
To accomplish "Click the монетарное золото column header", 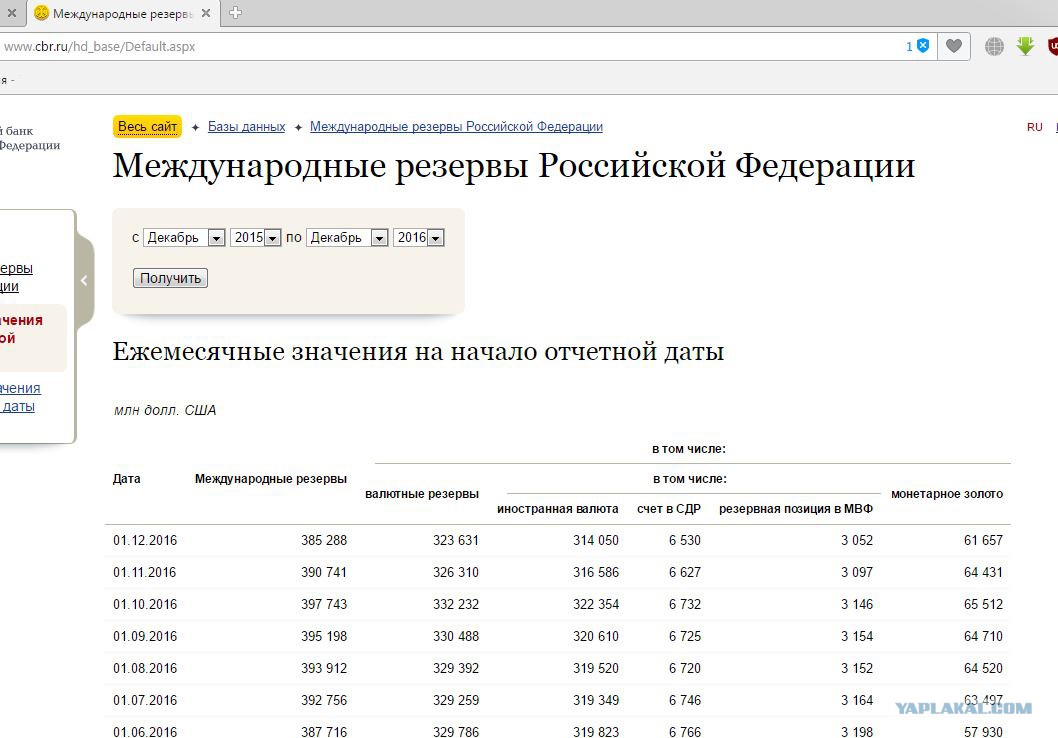I will (947, 494).
